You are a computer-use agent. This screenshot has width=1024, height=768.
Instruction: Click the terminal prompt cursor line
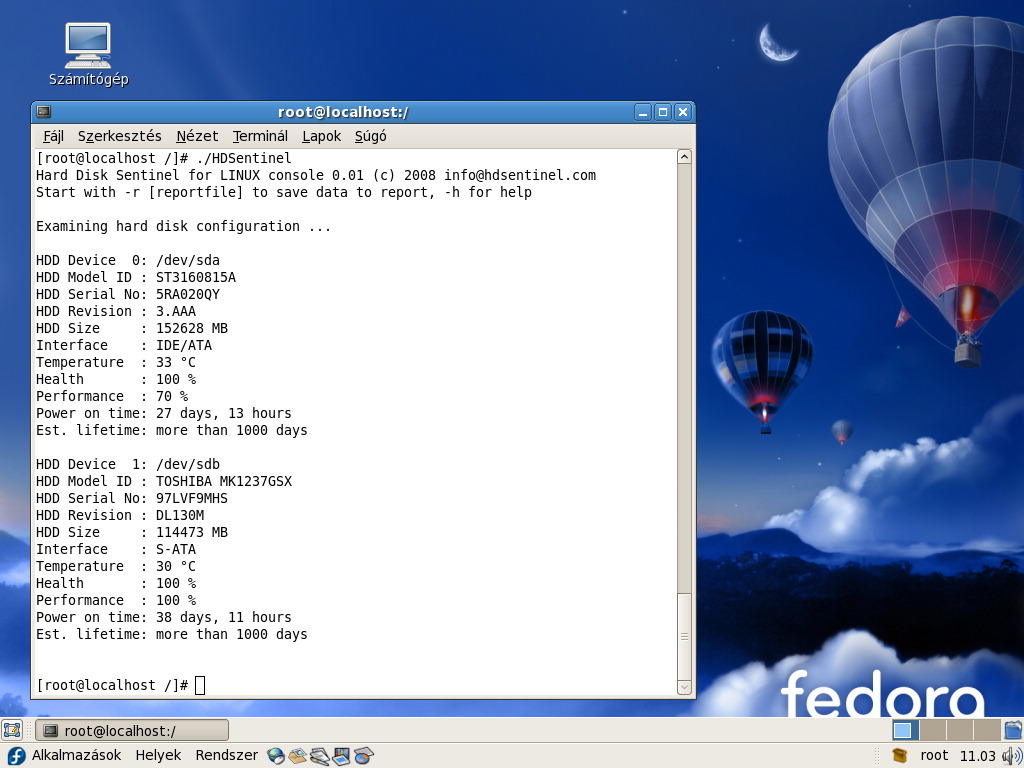click(x=121, y=685)
